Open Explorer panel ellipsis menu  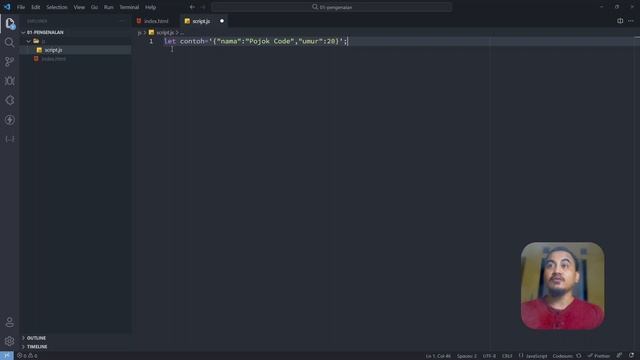point(122,21)
